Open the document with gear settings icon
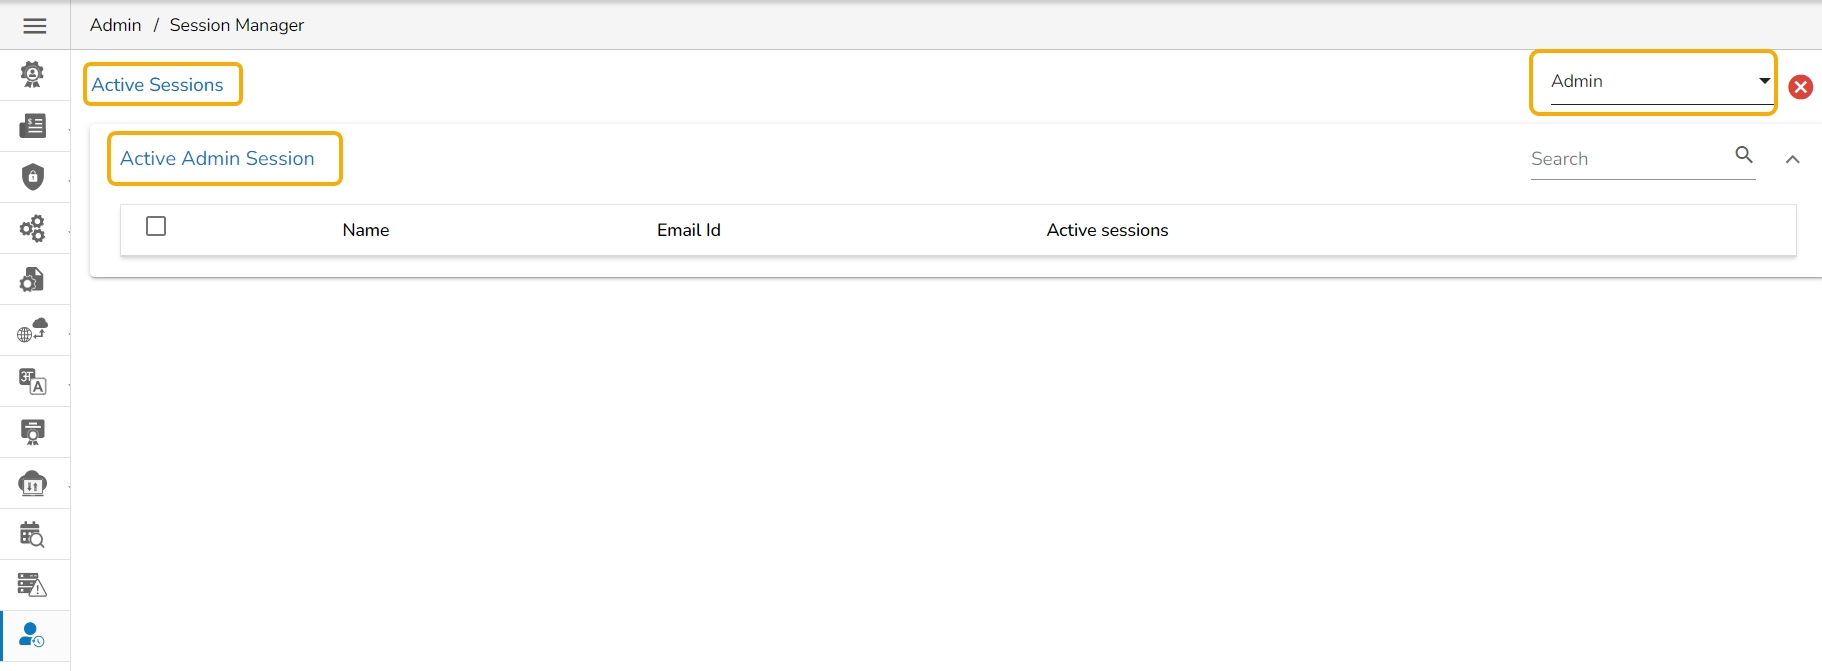Screen dimensions: 1822x671 [33, 279]
